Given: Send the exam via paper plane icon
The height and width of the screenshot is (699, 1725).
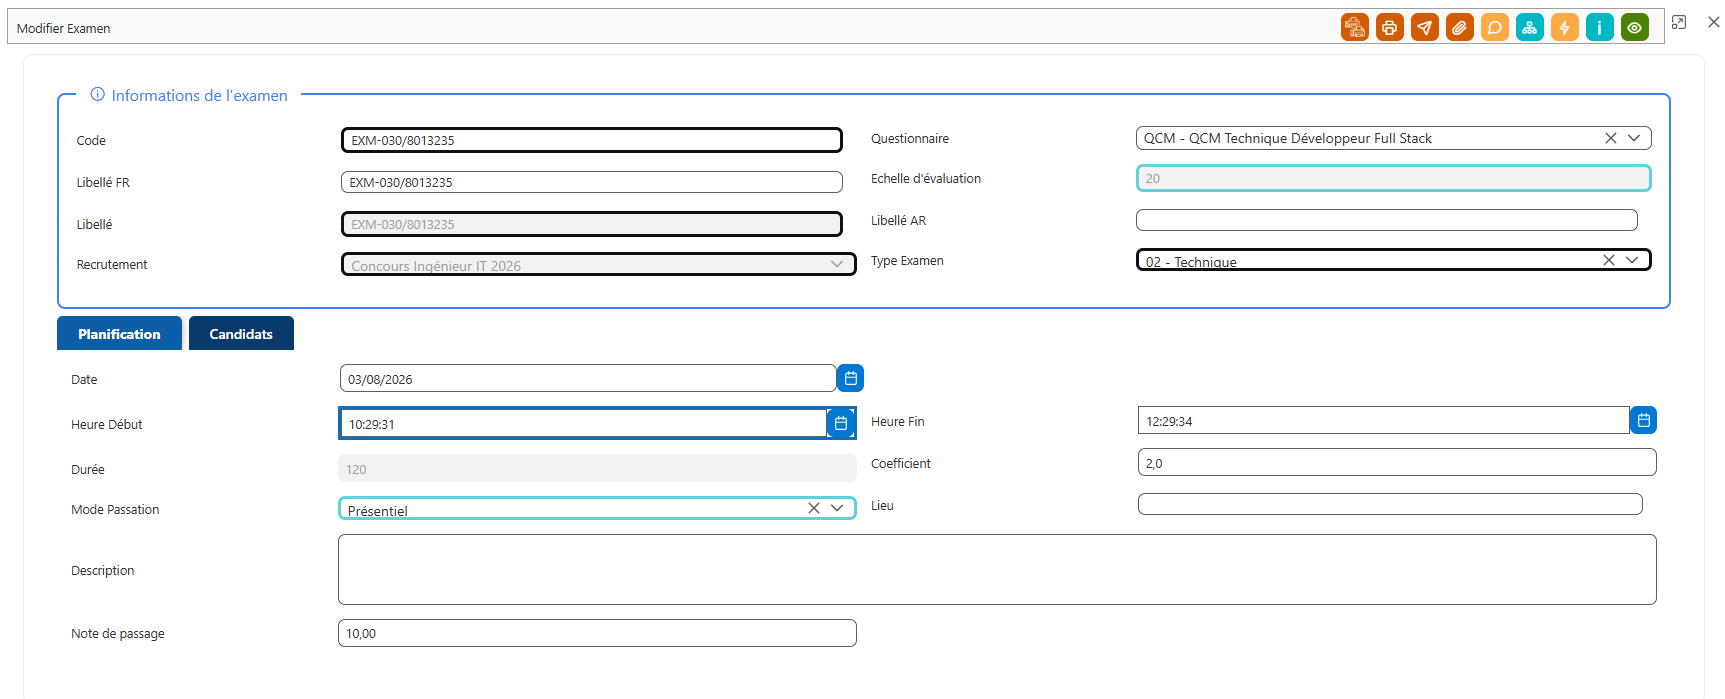Looking at the screenshot, I should tap(1424, 28).
